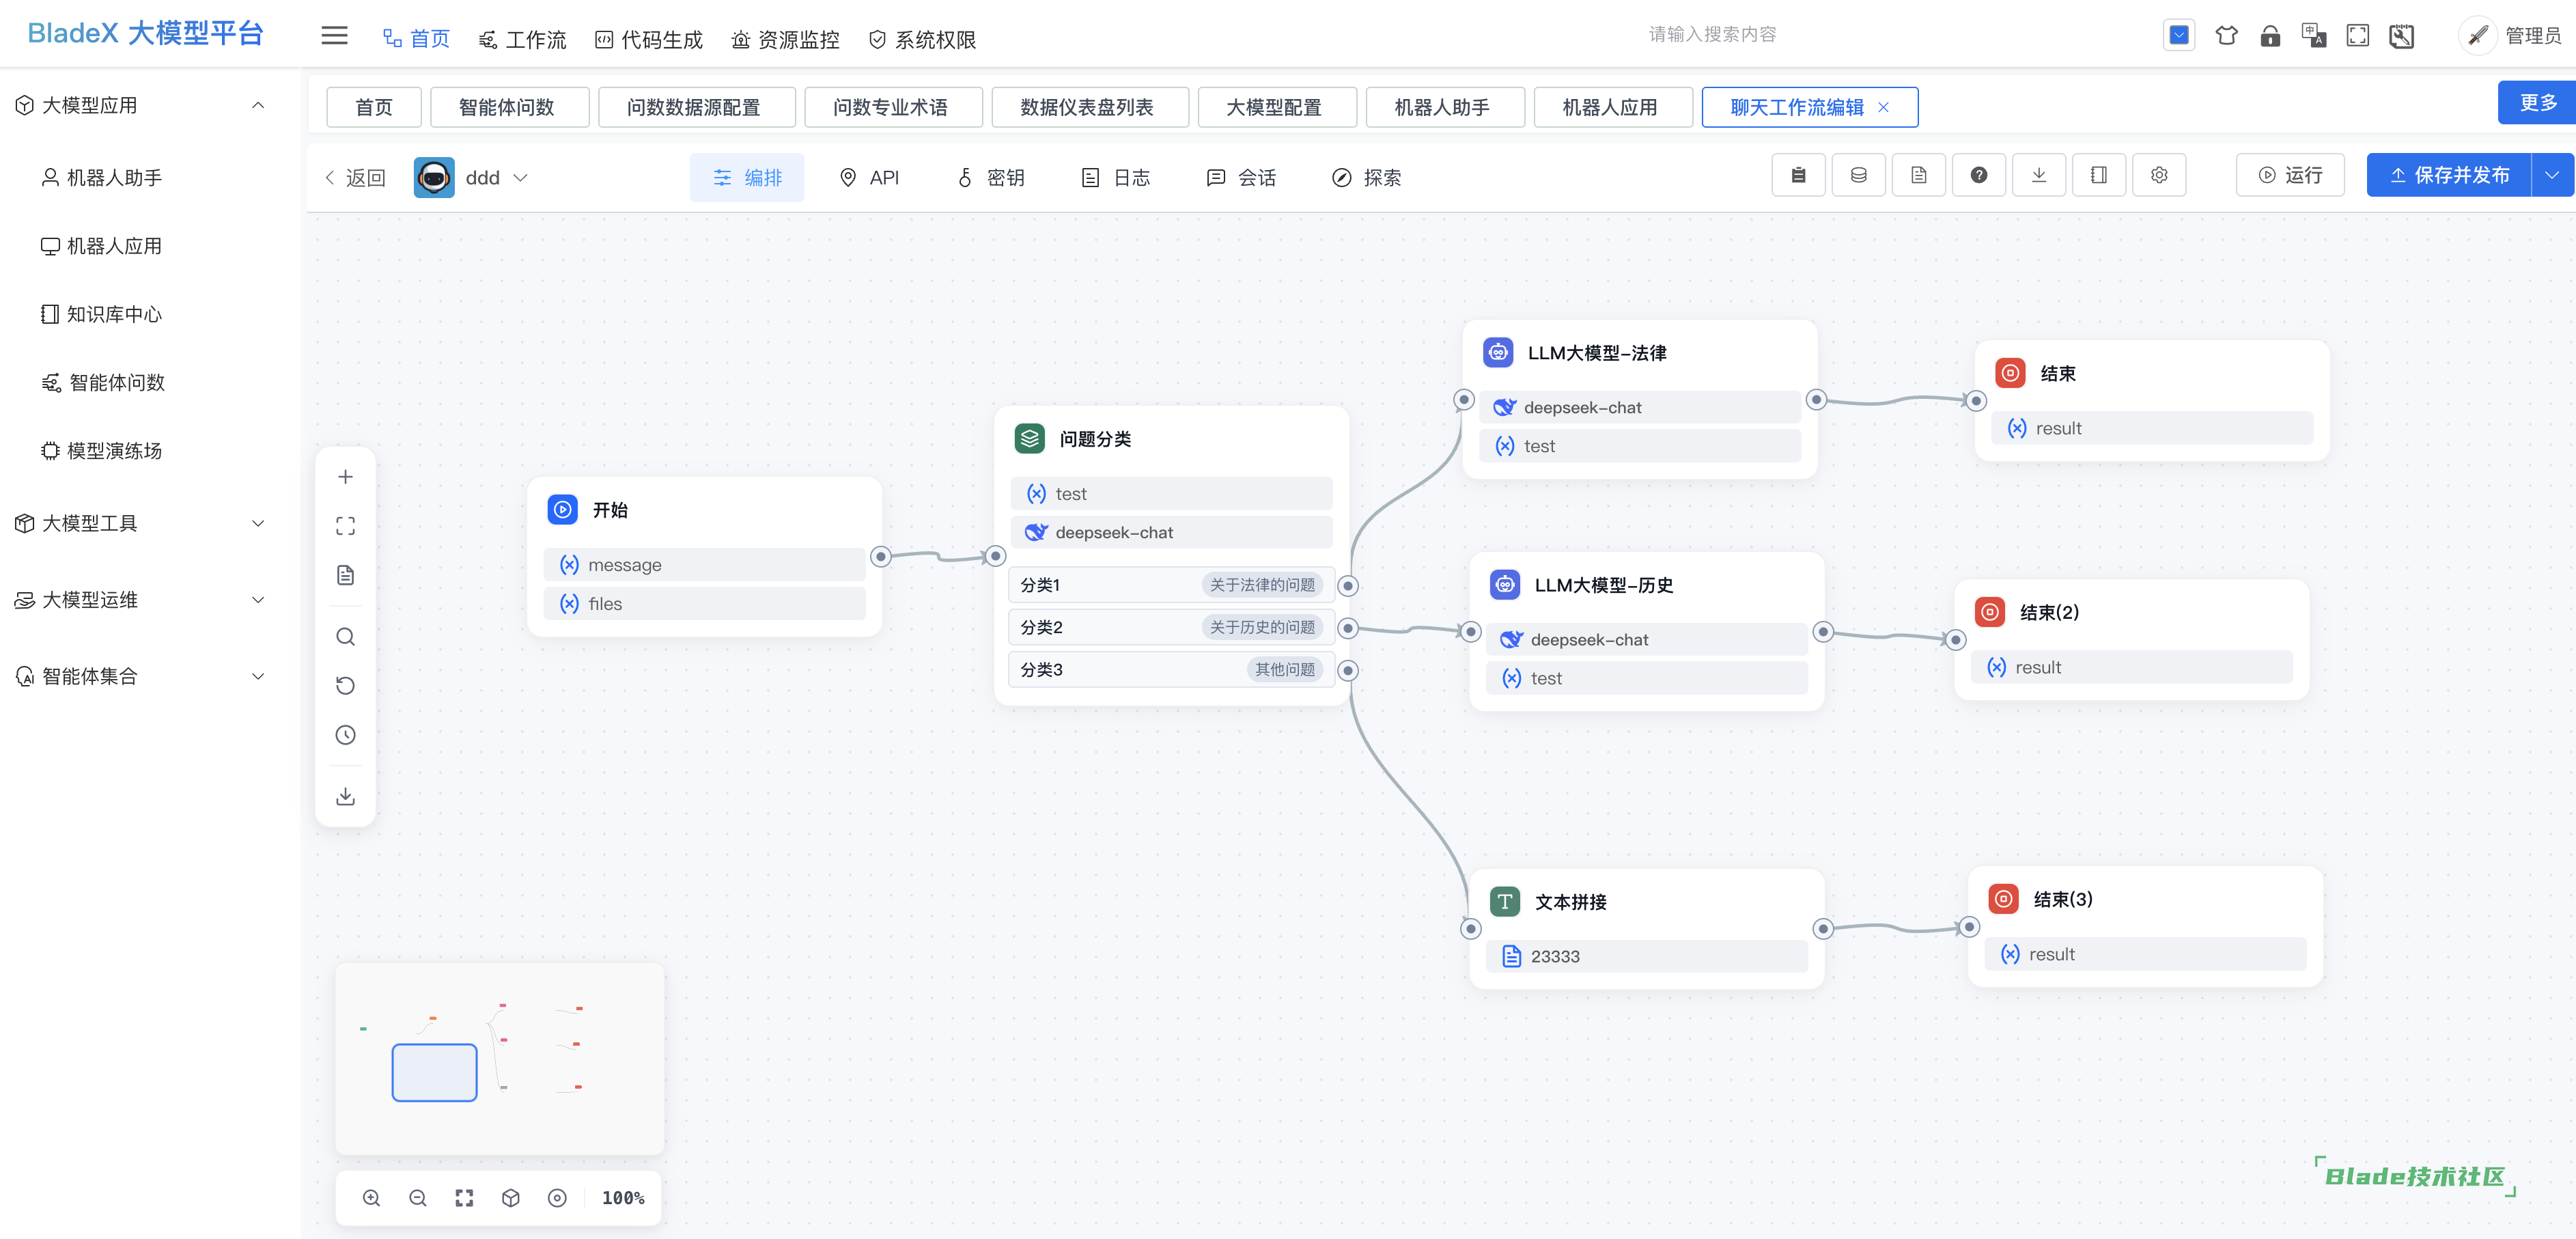
Task: Select the 分类2 关于历史的问题 row
Action: coord(1170,628)
